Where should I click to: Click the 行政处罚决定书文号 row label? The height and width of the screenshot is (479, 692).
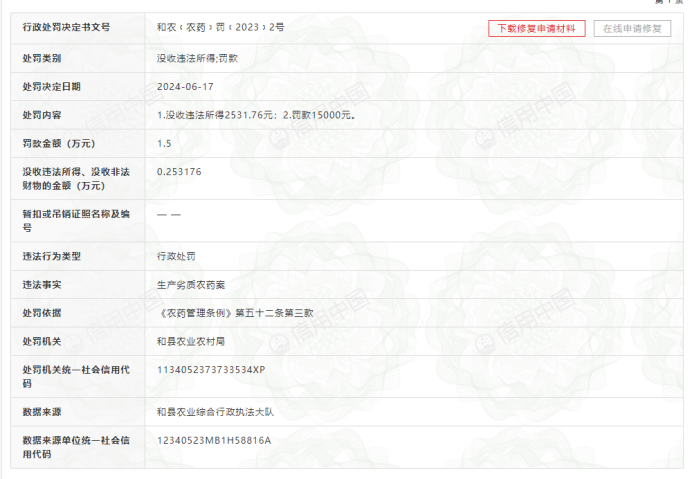point(66,28)
